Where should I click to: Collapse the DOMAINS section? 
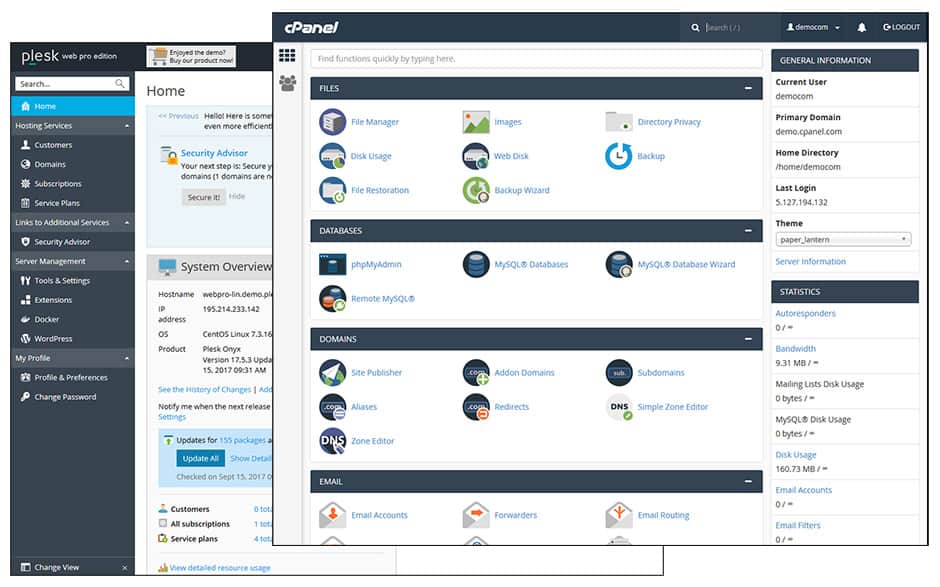tap(748, 339)
